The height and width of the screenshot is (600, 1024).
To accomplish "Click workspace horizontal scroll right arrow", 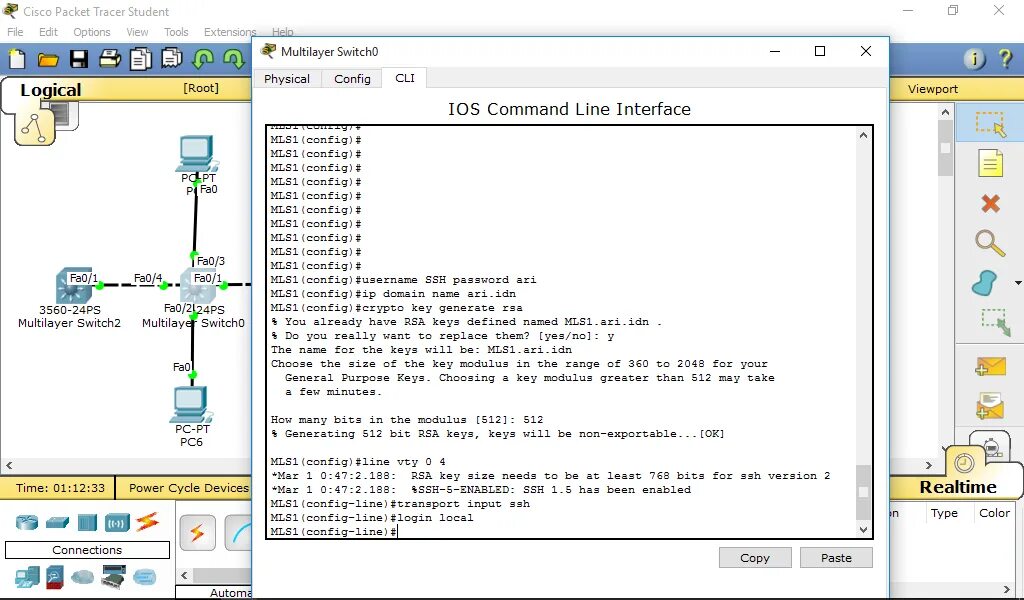I will (x=929, y=466).
